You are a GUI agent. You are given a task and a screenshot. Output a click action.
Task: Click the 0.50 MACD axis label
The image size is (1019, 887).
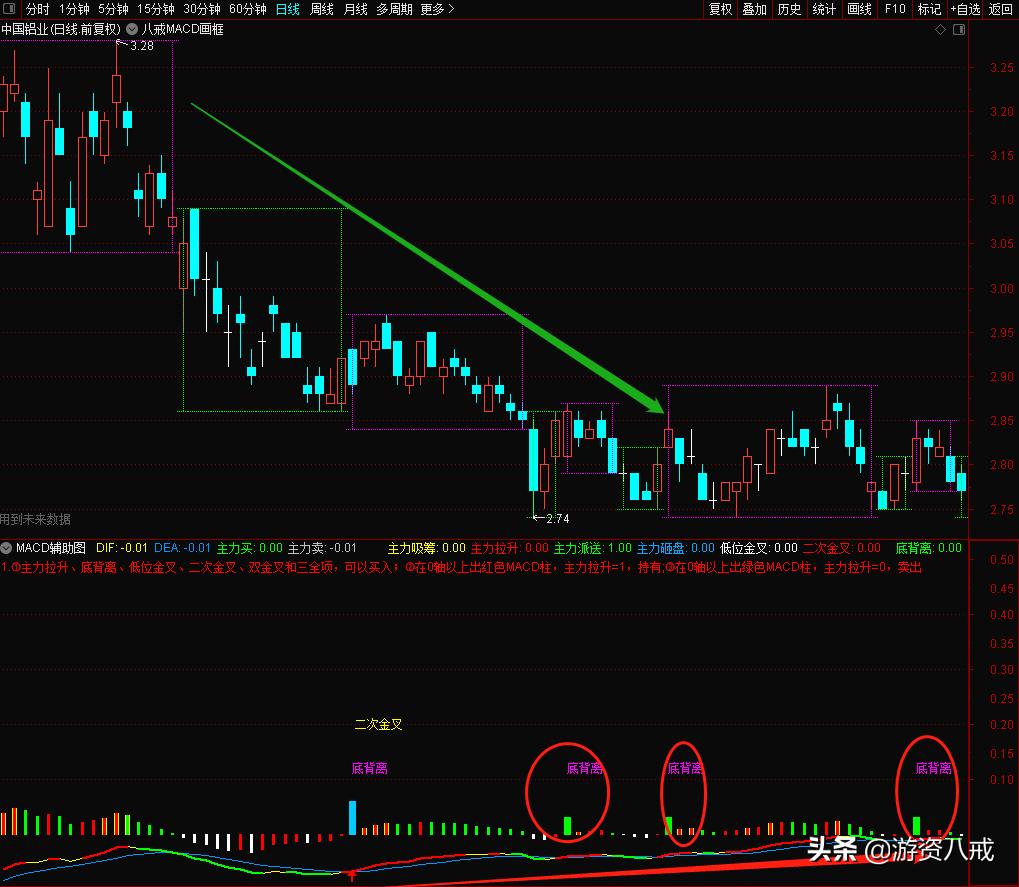tap(1001, 559)
